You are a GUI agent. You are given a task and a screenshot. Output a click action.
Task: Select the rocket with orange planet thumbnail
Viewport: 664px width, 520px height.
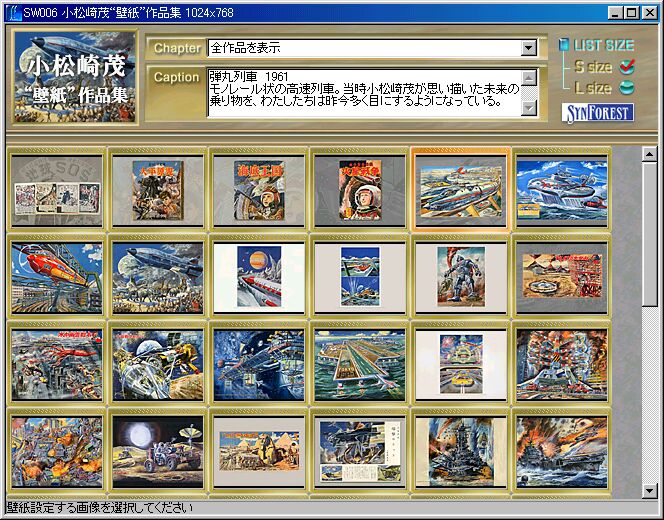[x=259, y=278]
